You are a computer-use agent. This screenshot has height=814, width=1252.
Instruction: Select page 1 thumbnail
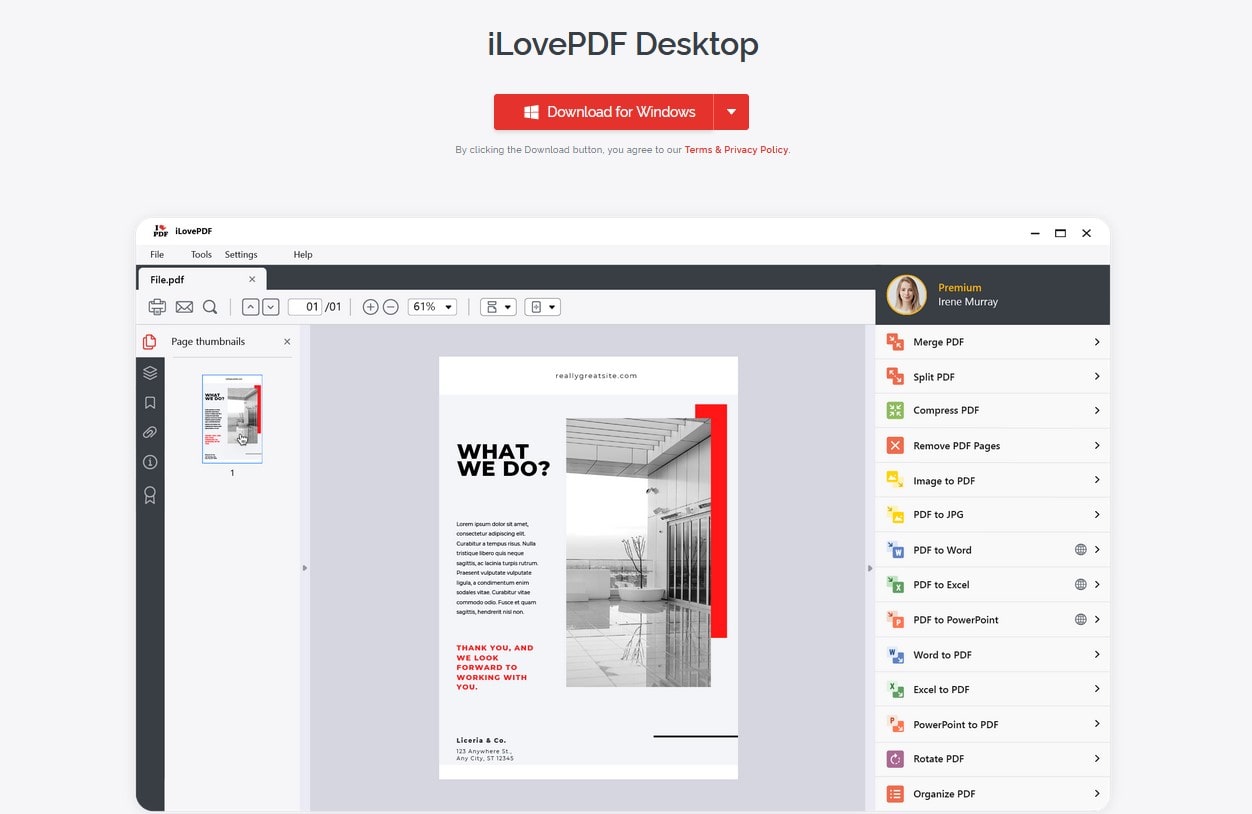click(x=232, y=419)
